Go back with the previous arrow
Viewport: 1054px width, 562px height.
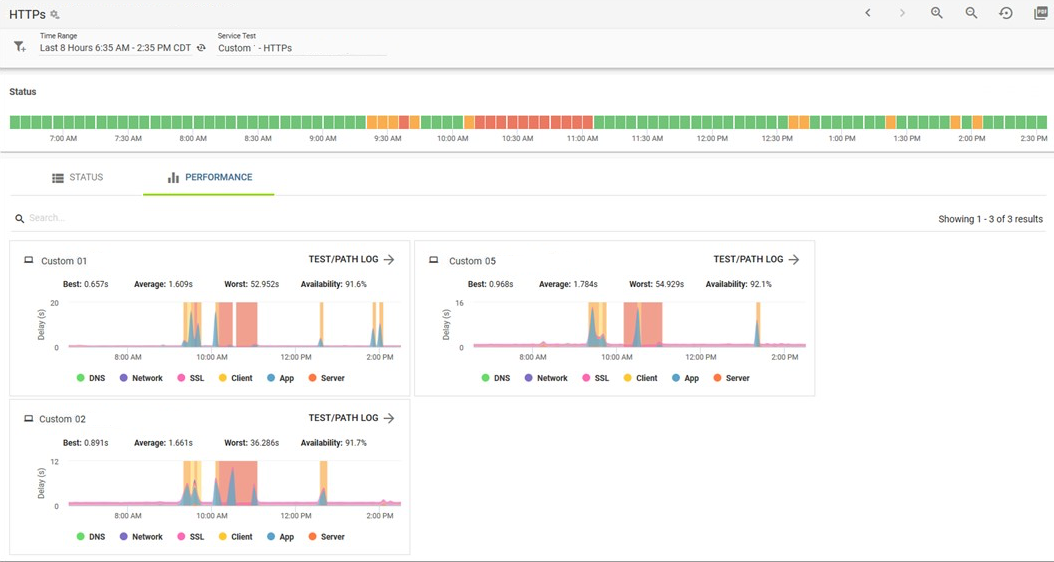868,13
